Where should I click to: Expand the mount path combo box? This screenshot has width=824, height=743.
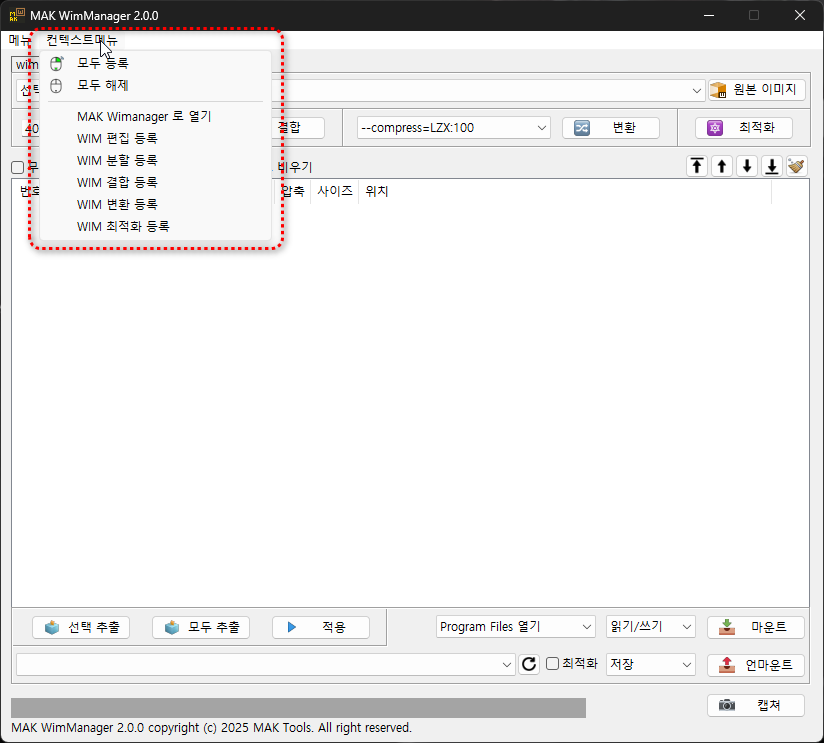[507, 665]
